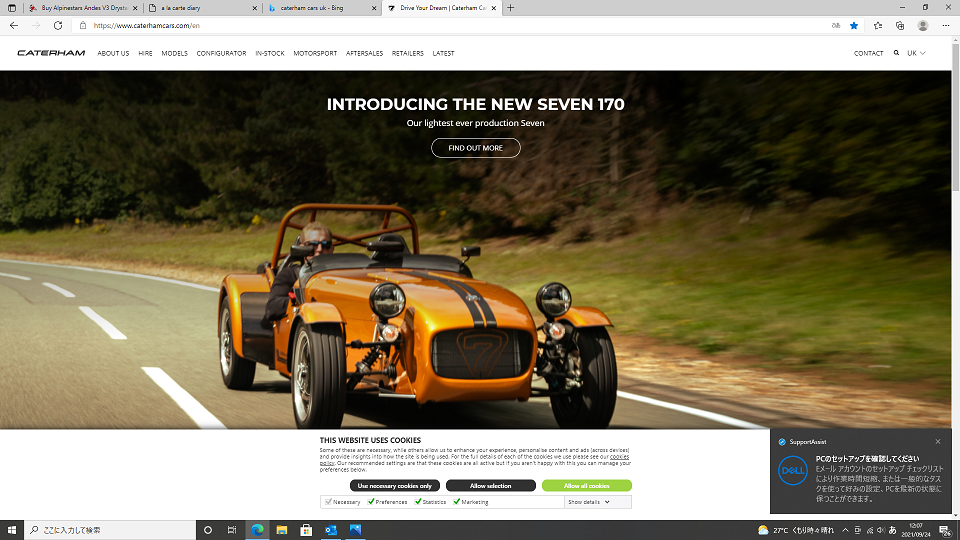Screen dimensions: 960x540
Task: Toggle the Necessary cookies checkbox
Action: pos(328,501)
